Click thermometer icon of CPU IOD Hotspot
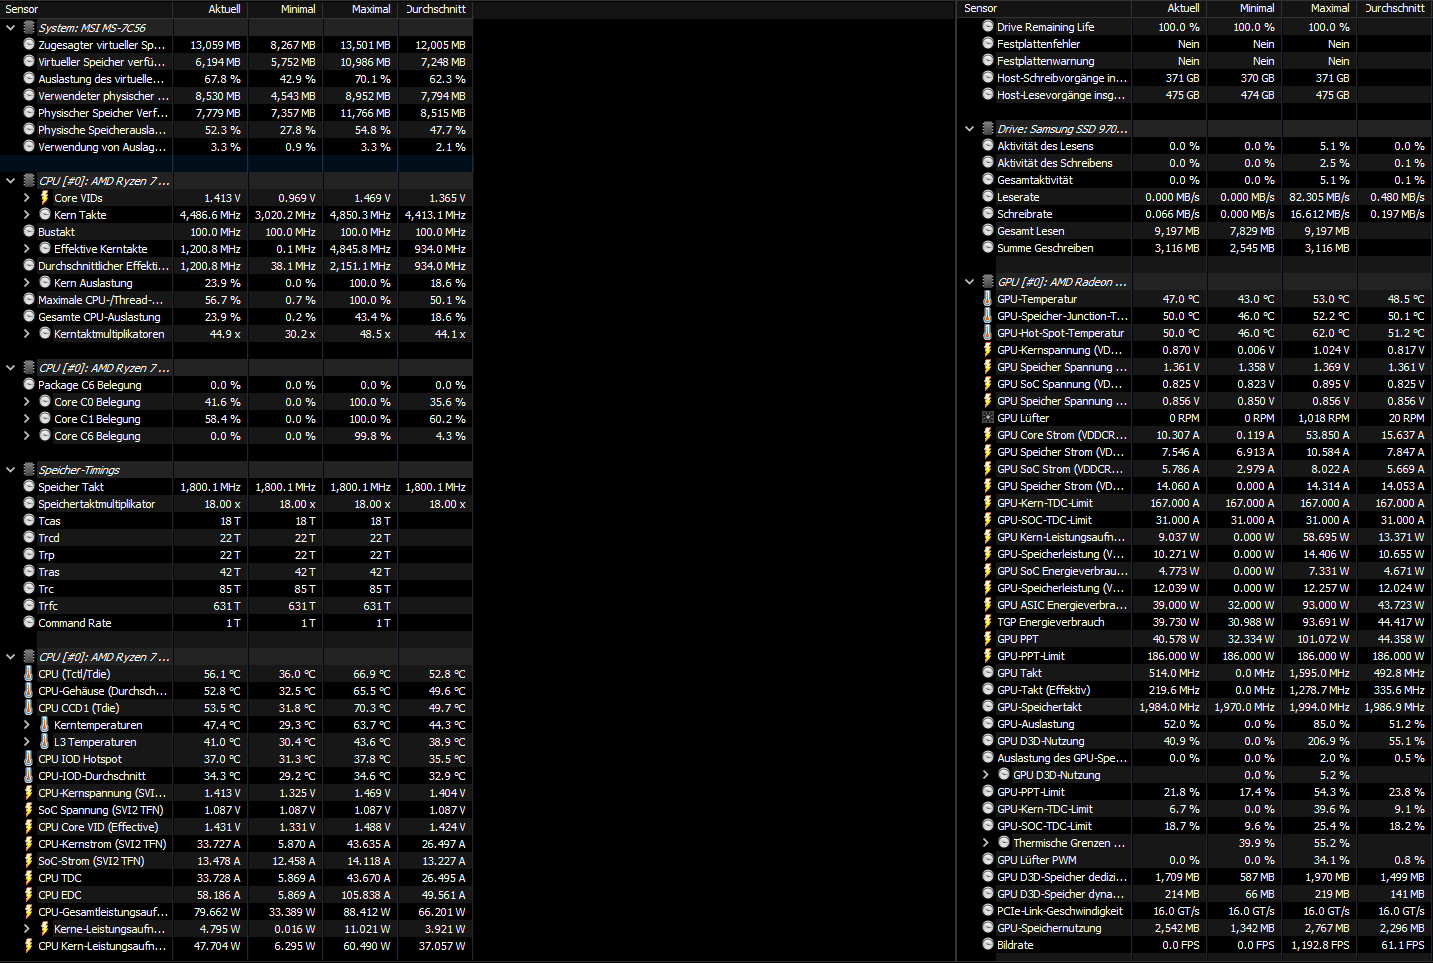Viewport: 1433px width, 963px height. tap(29, 759)
